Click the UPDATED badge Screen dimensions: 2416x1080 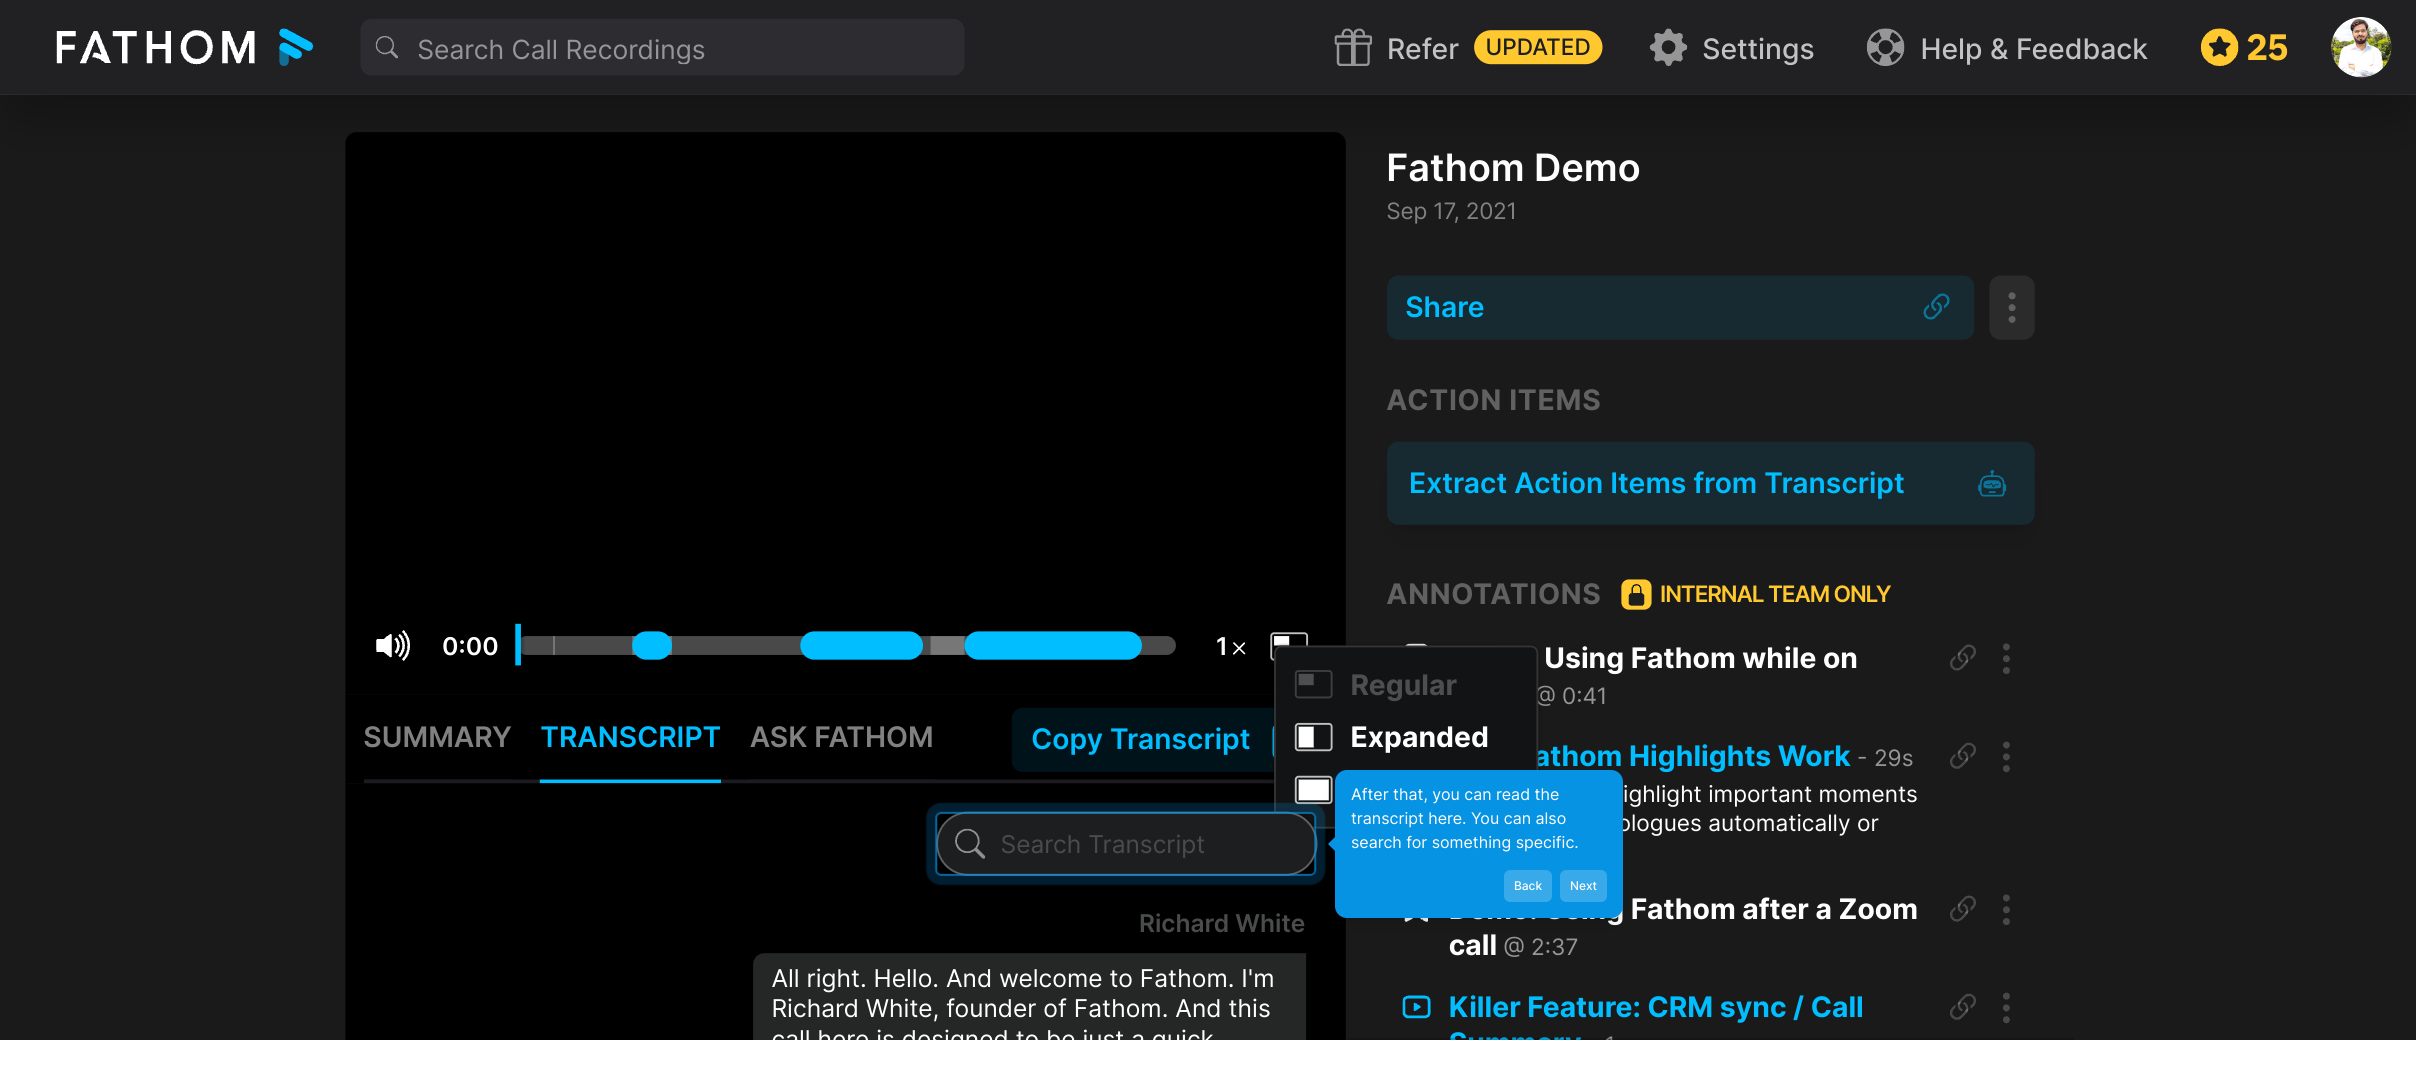pos(1538,47)
